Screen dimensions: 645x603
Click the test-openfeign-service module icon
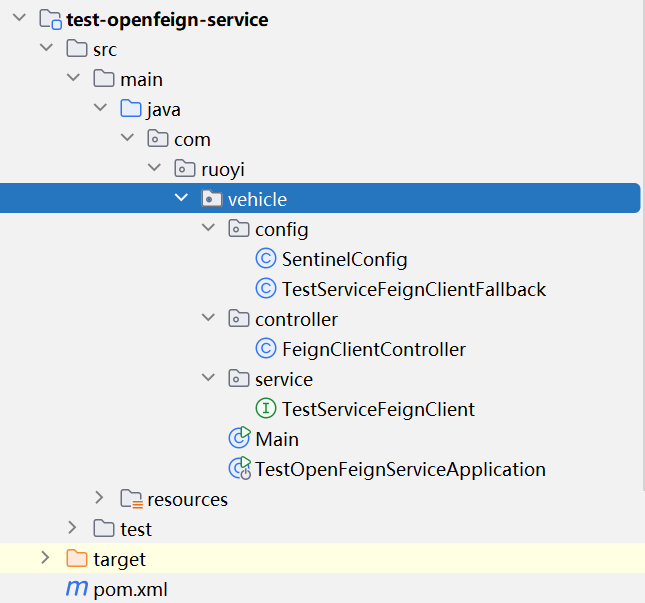pos(50,19)
